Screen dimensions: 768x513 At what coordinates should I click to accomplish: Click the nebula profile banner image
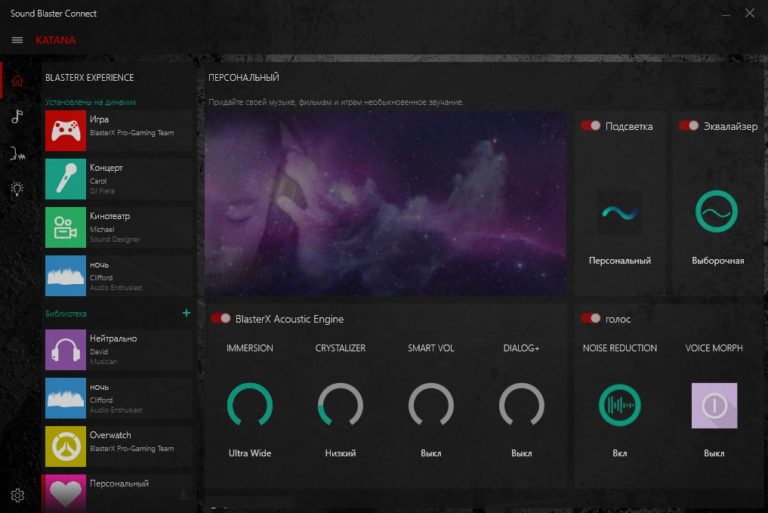pyautogui.click(x=385, y=203)
